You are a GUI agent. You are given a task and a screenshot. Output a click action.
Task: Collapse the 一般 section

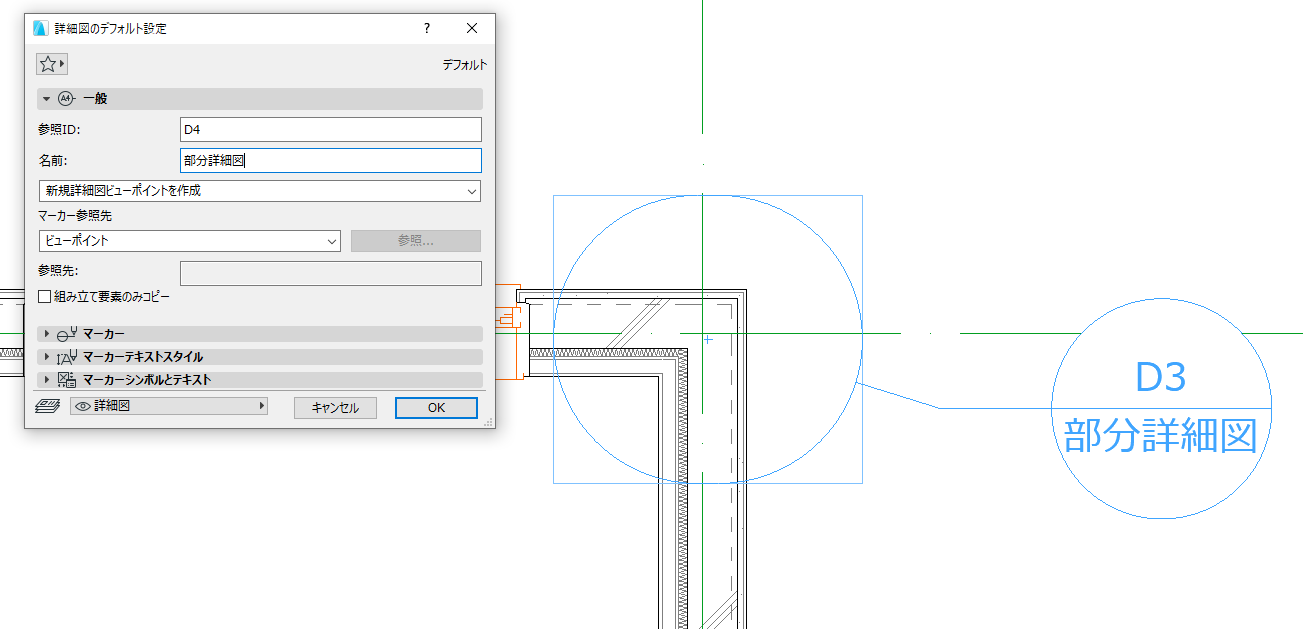pyautogui.click(x=46, y=99)
